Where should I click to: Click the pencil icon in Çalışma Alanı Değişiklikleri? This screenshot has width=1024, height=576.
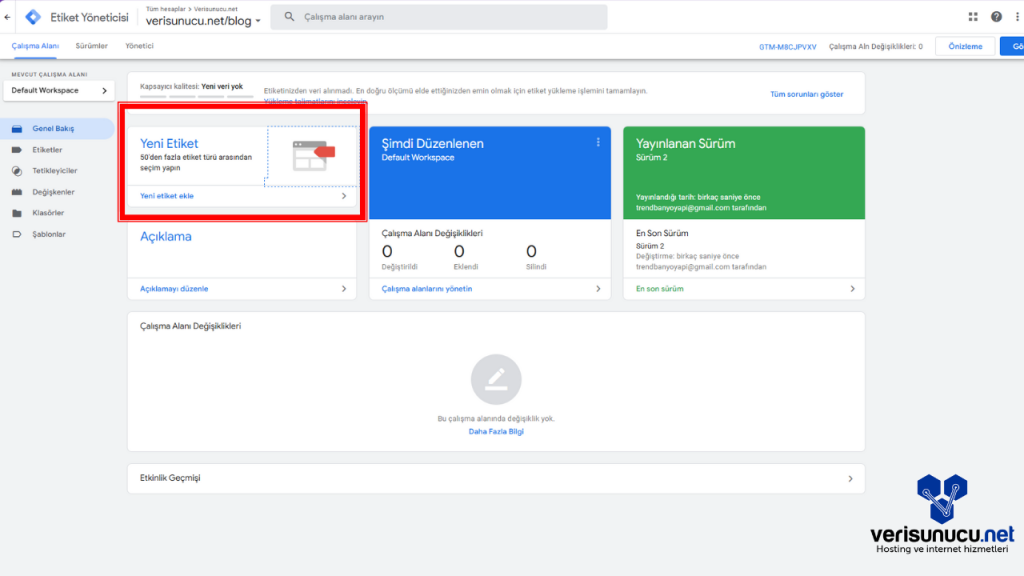tap(496, 379)
